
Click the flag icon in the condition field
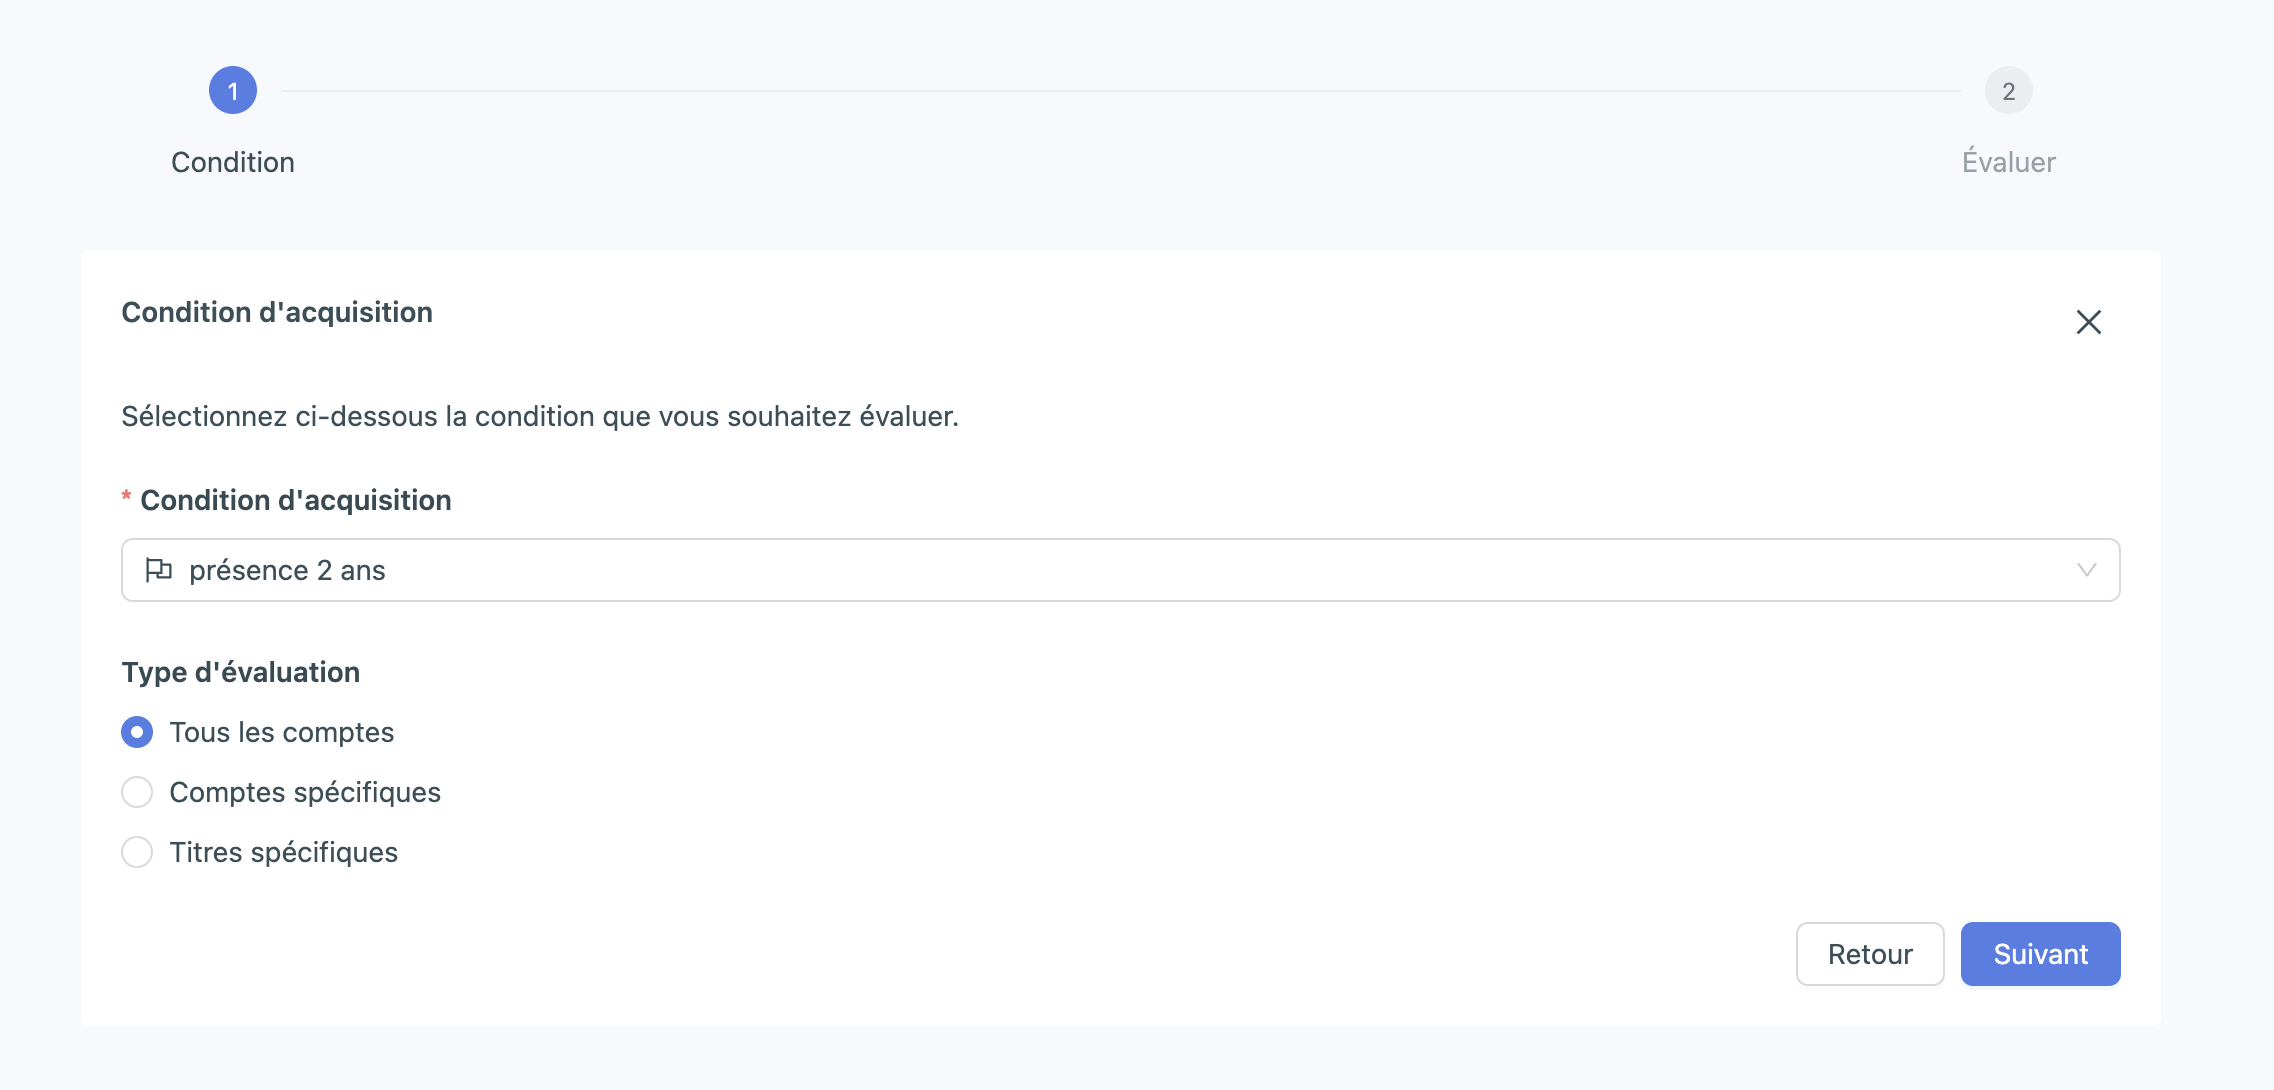coord(159,570)
